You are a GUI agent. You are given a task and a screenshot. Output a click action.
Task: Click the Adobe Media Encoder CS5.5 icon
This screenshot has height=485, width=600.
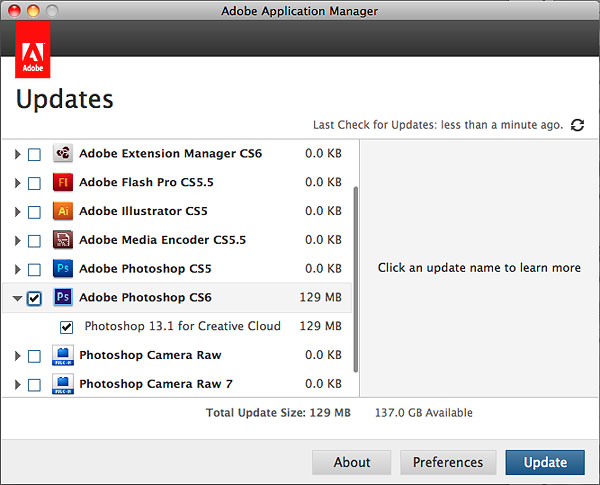pos(62,240)
